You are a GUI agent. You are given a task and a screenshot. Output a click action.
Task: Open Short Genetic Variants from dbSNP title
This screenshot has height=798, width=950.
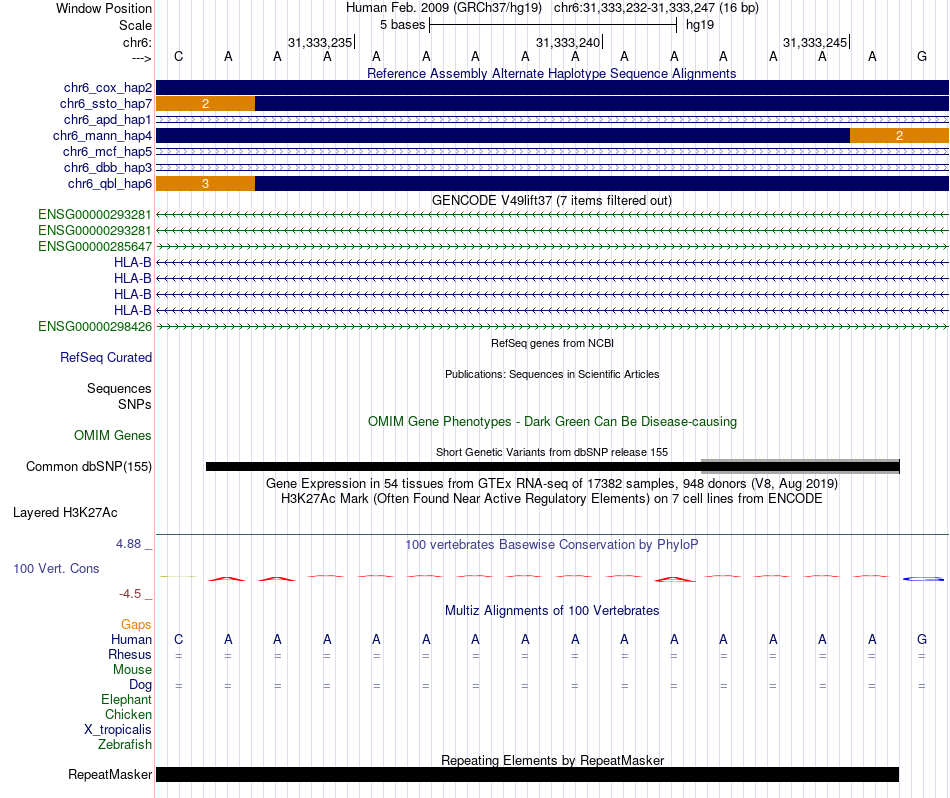552,452
